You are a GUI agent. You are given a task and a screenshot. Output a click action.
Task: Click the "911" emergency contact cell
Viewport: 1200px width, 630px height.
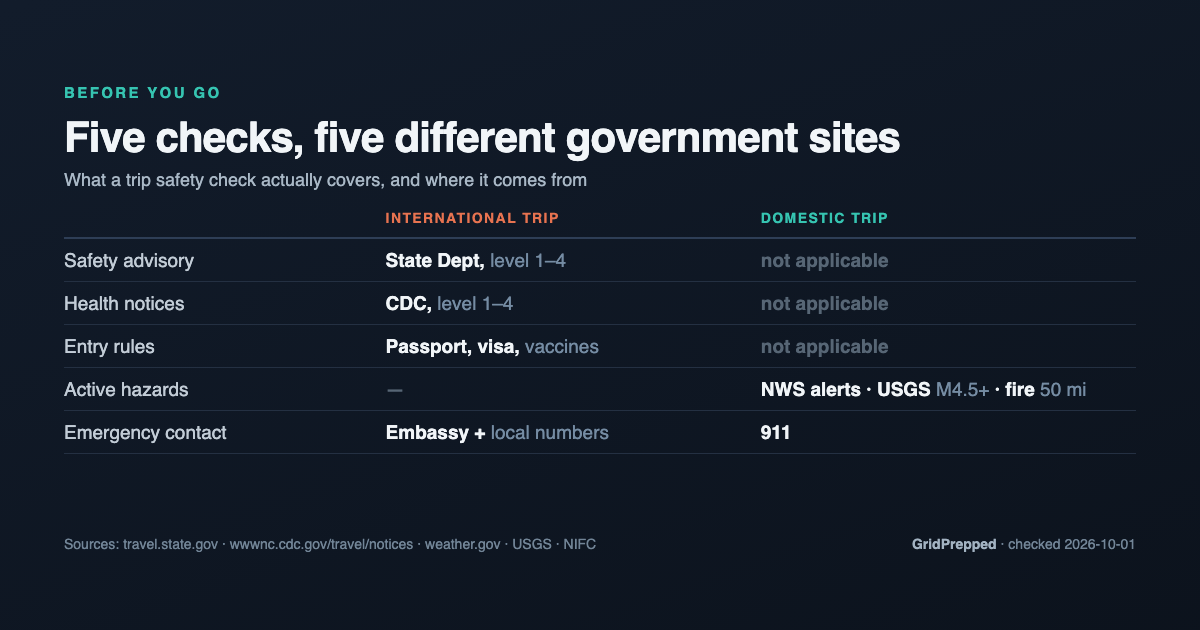pos(775,433)
